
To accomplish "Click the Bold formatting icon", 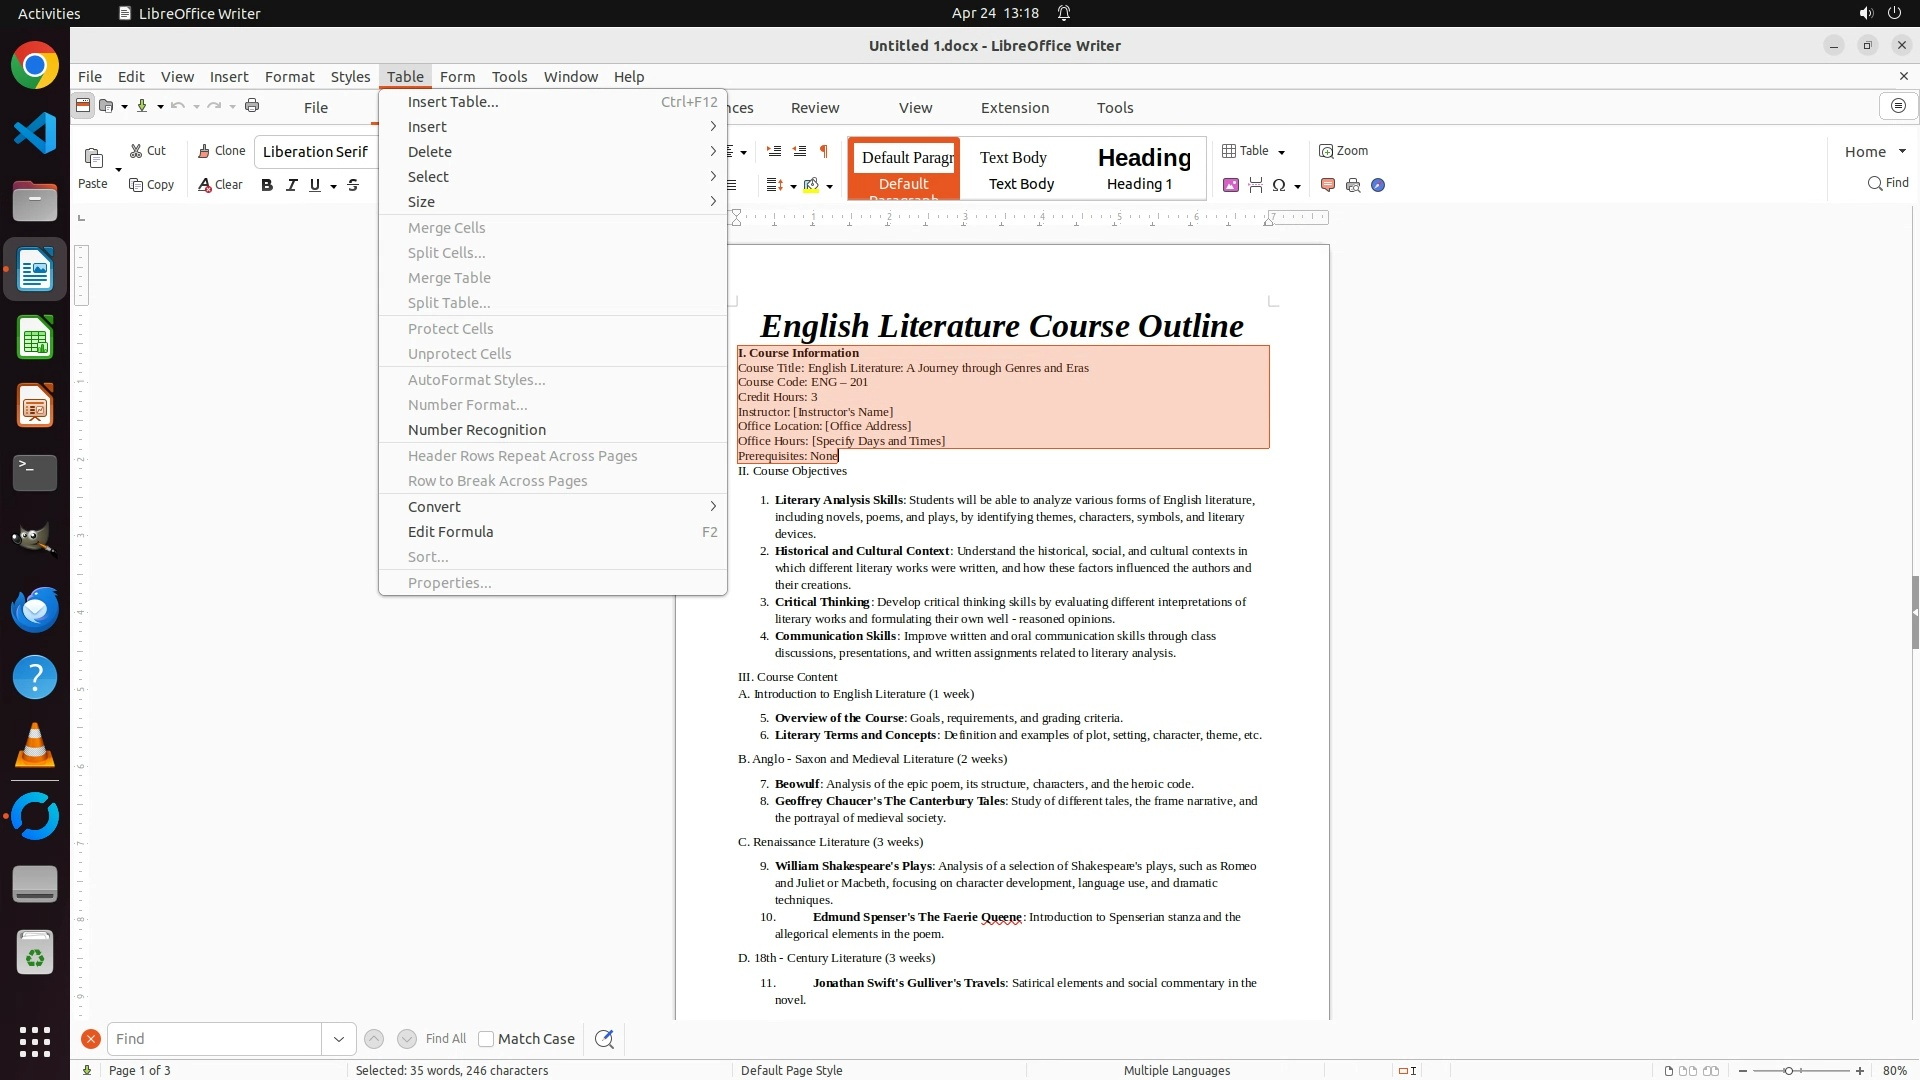I will [267, 185].
